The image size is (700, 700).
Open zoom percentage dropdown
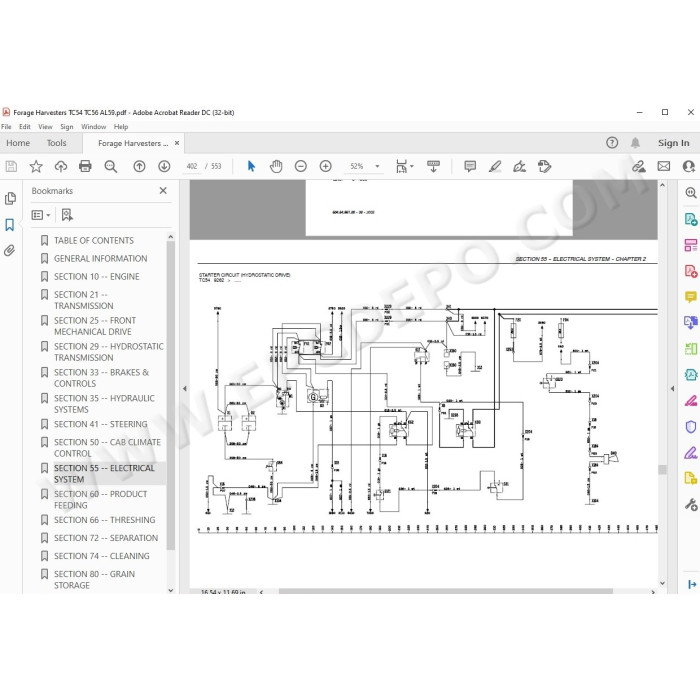point(377,167)
